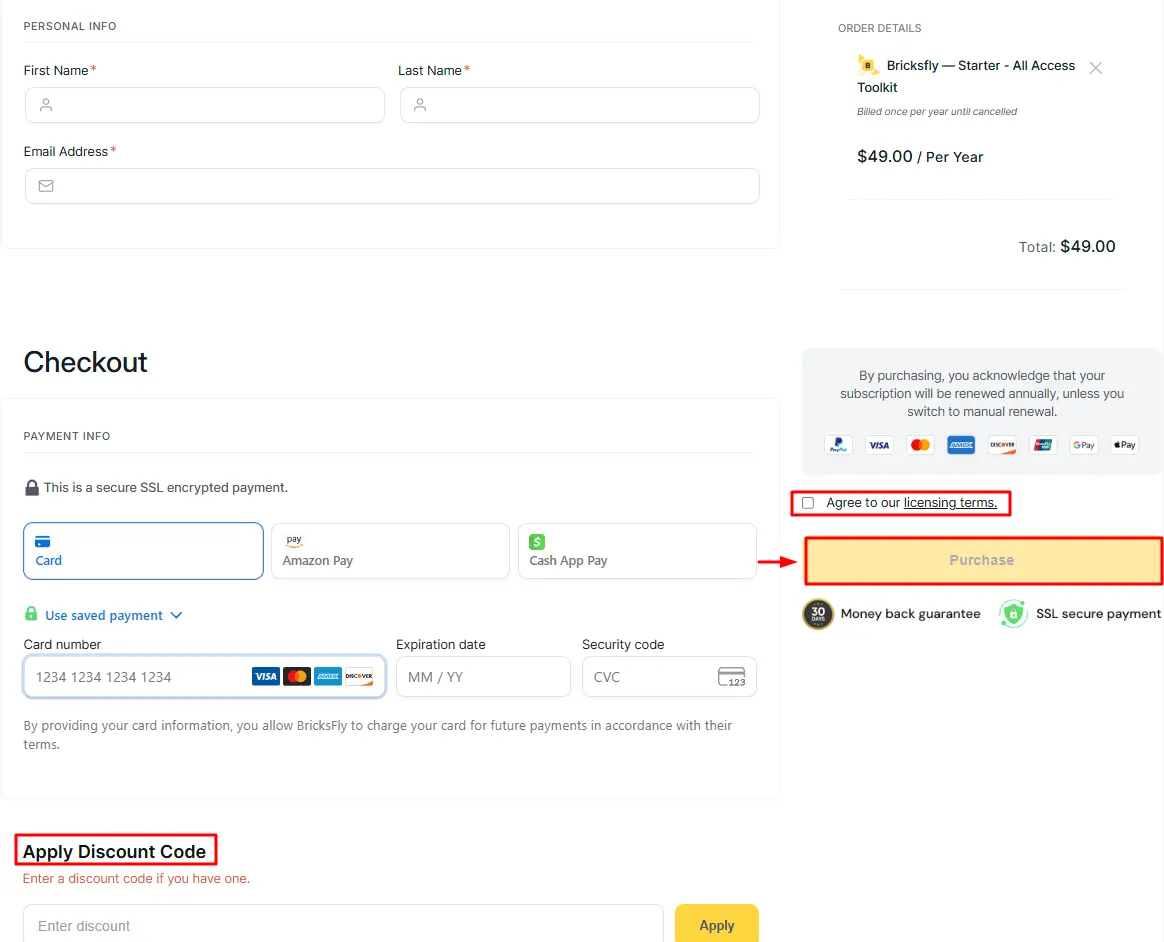Click the green SSL shield icon
The width and height of the screenshot is (1164, 942).
point(1013,614)
